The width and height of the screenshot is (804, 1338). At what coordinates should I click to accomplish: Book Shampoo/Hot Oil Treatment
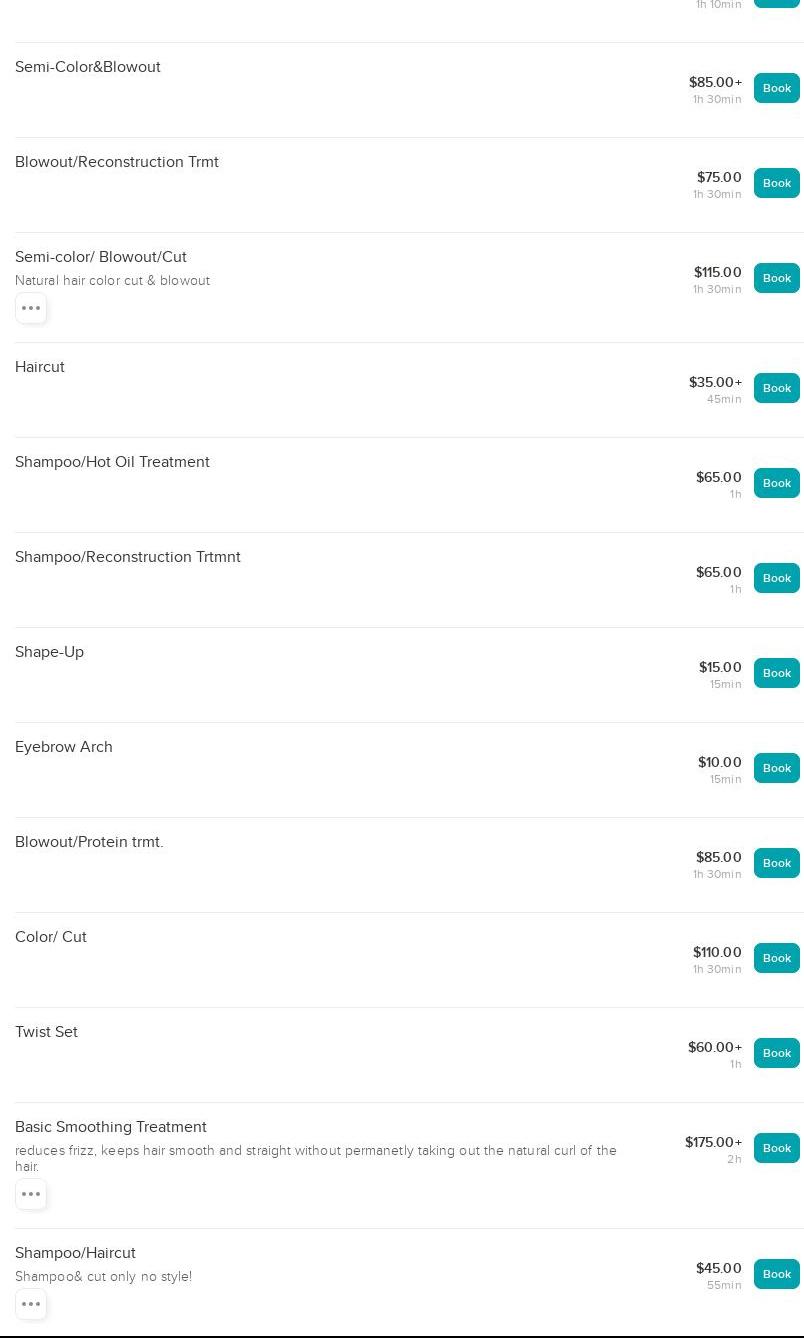(776, 483)
